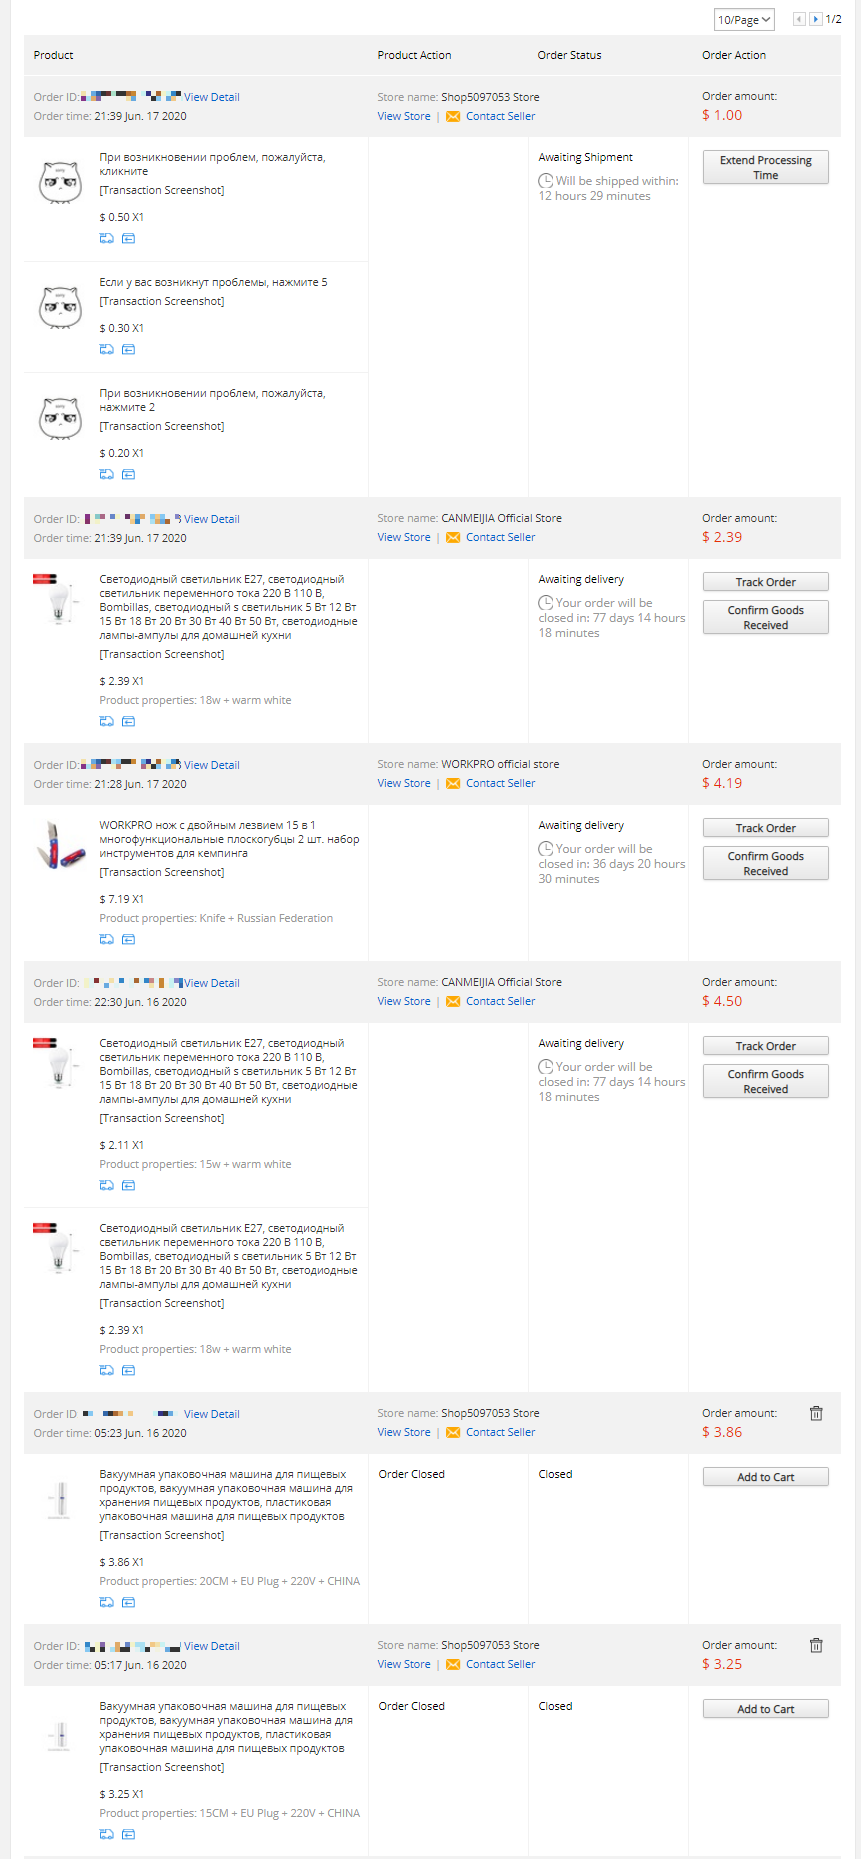Screen dimensions: 861x1859
Task: Click the truck icon under the 20CM vacuum sealer
Action: point(106,1602)
